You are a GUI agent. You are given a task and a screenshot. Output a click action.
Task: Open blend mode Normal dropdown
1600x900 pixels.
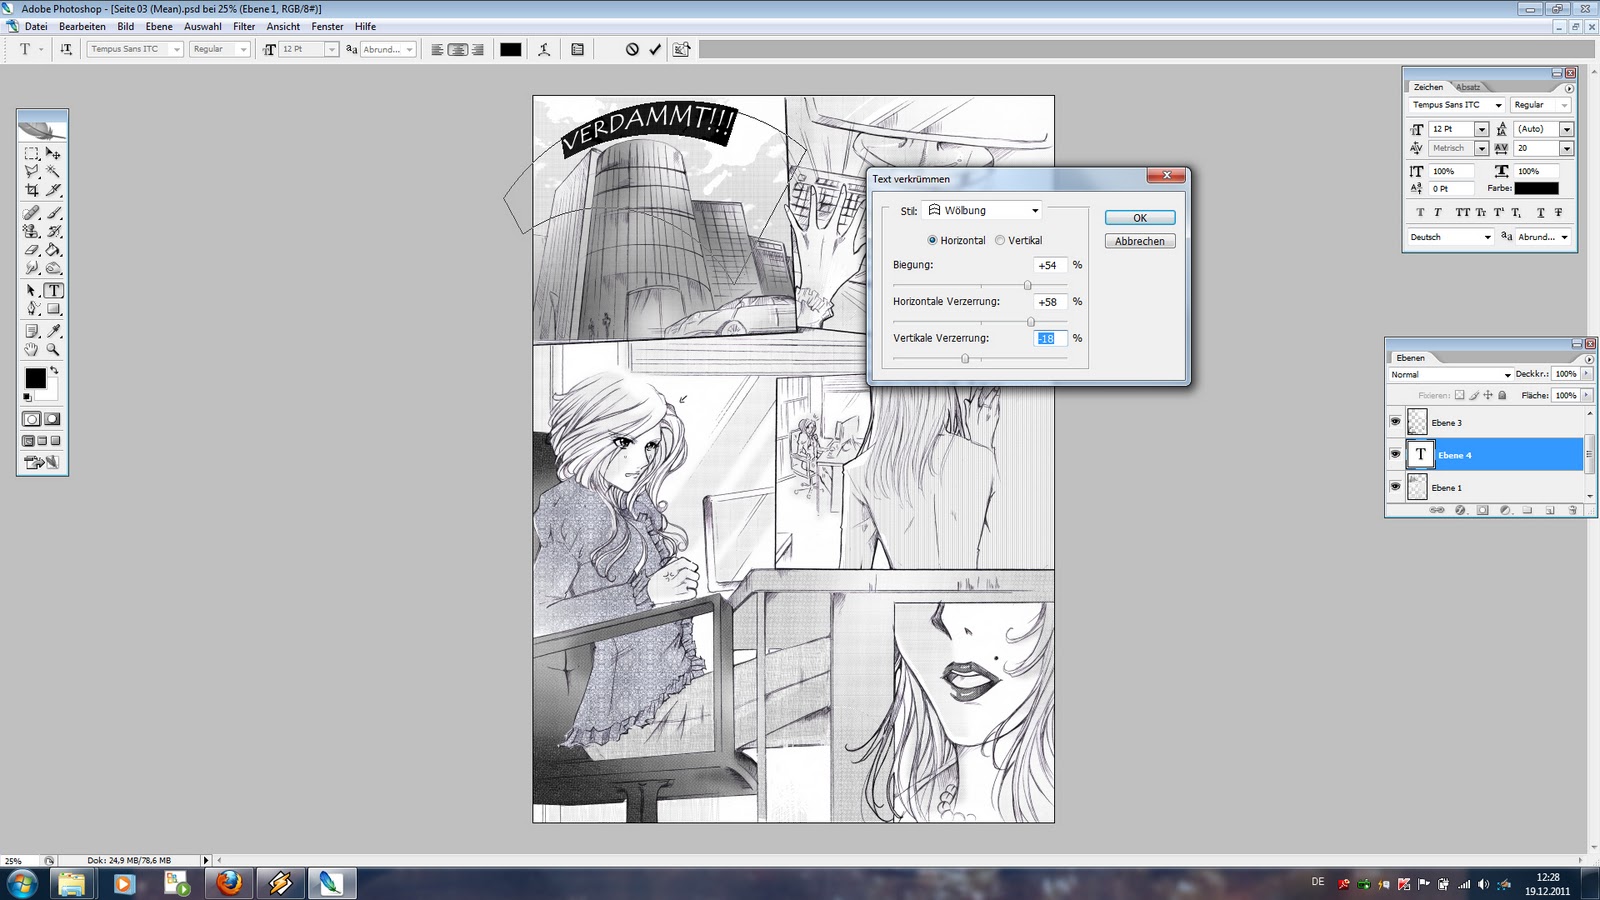(x=1450, y=375)
